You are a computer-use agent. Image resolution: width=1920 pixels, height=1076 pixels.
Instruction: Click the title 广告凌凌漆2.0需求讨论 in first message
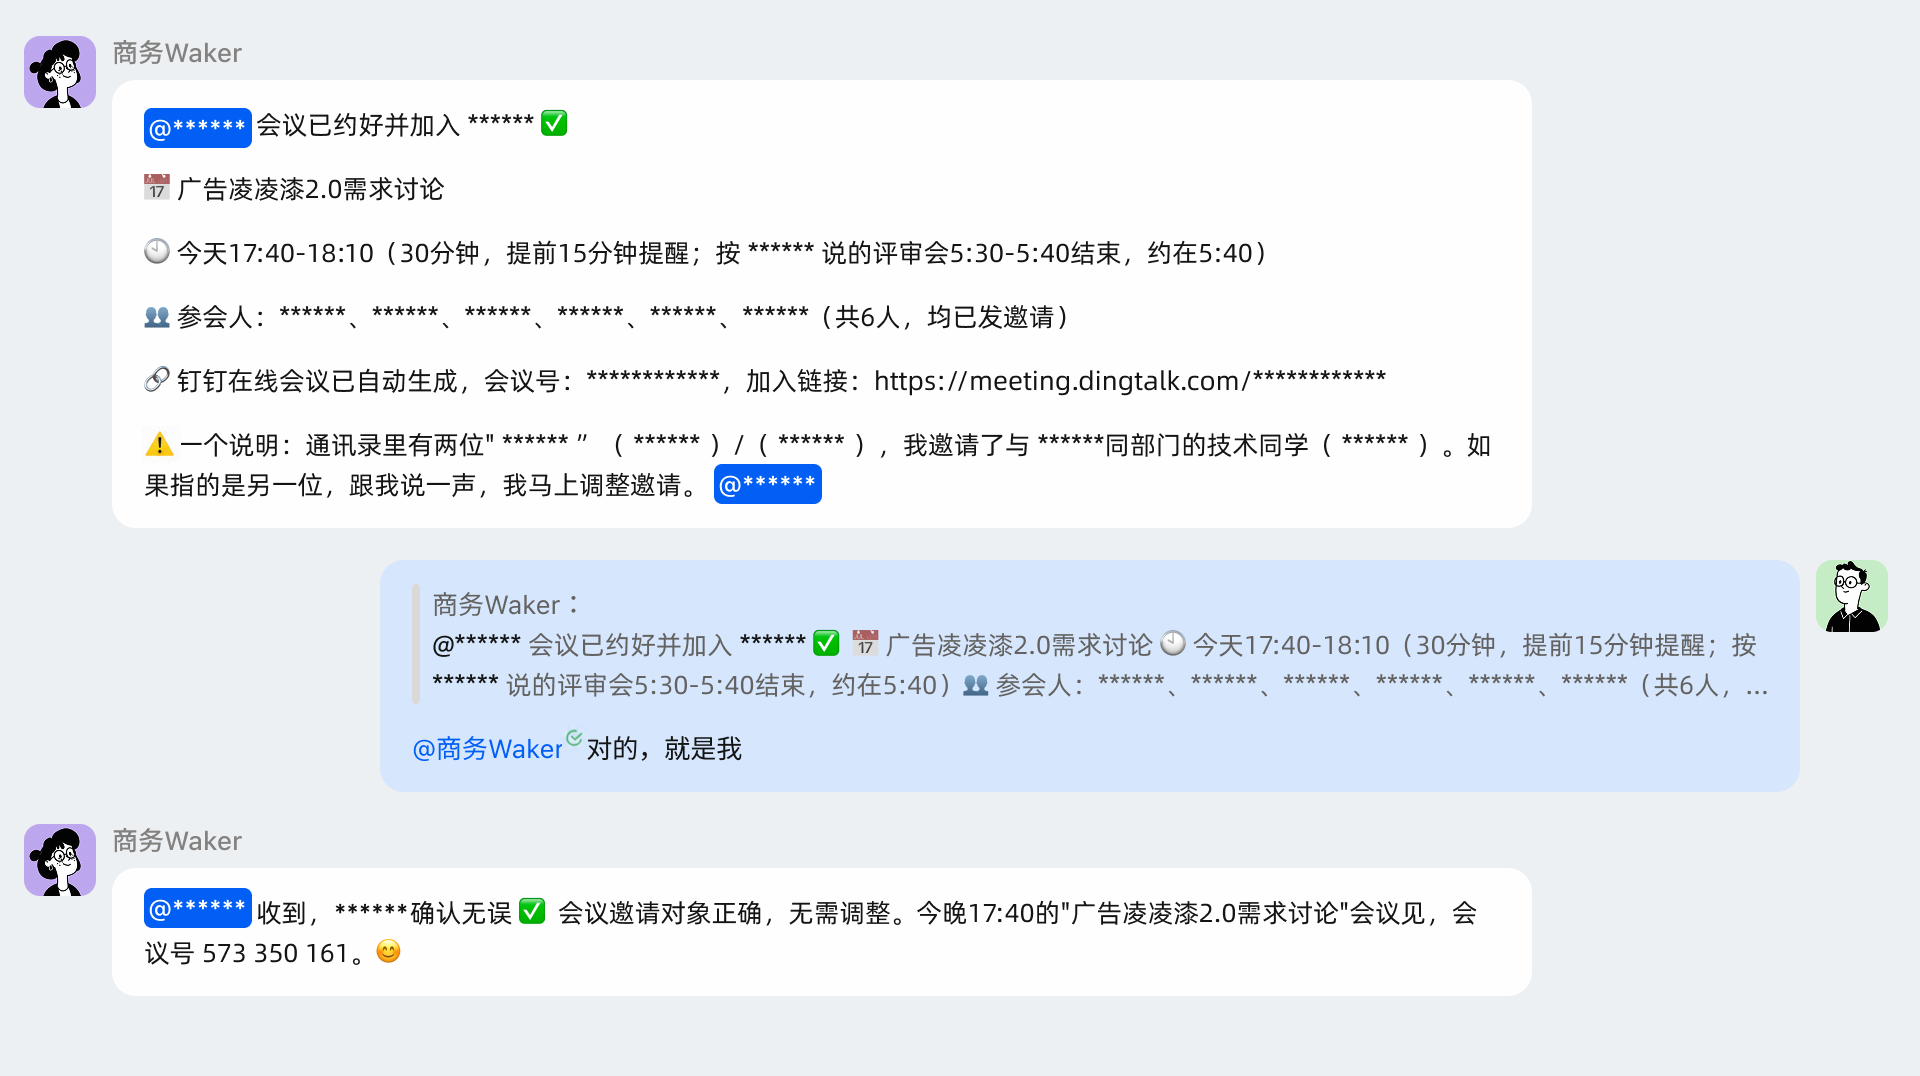[x=310, y=189]
